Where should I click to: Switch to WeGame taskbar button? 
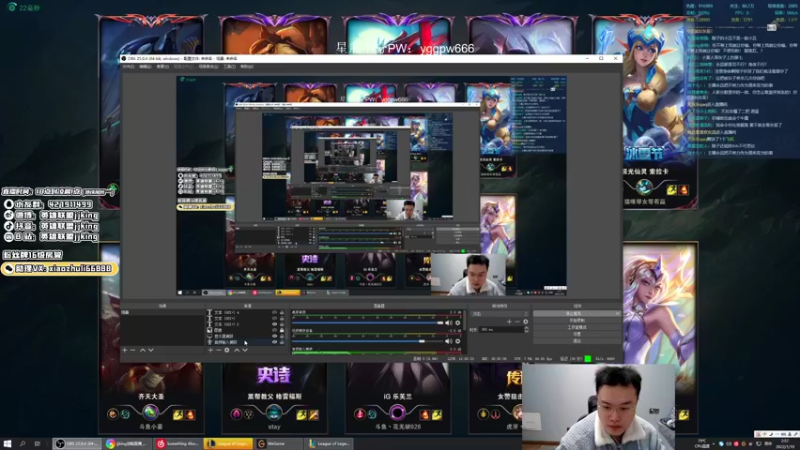coord(278,444)
